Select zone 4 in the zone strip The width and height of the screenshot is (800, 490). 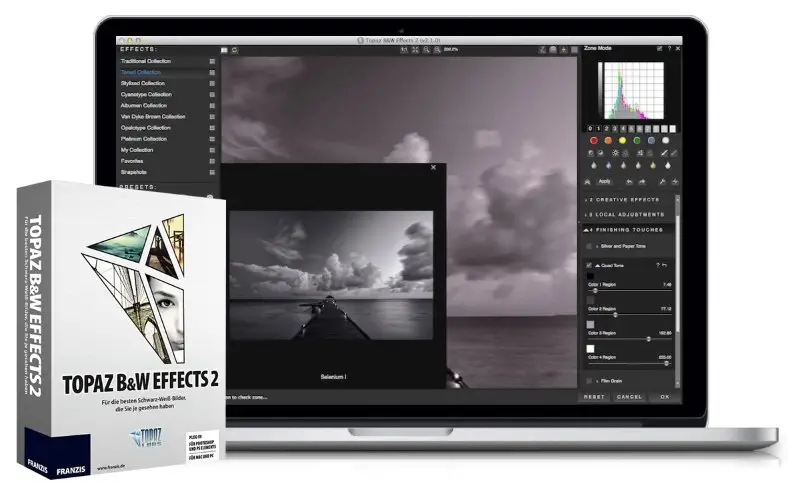click(623, 129)
